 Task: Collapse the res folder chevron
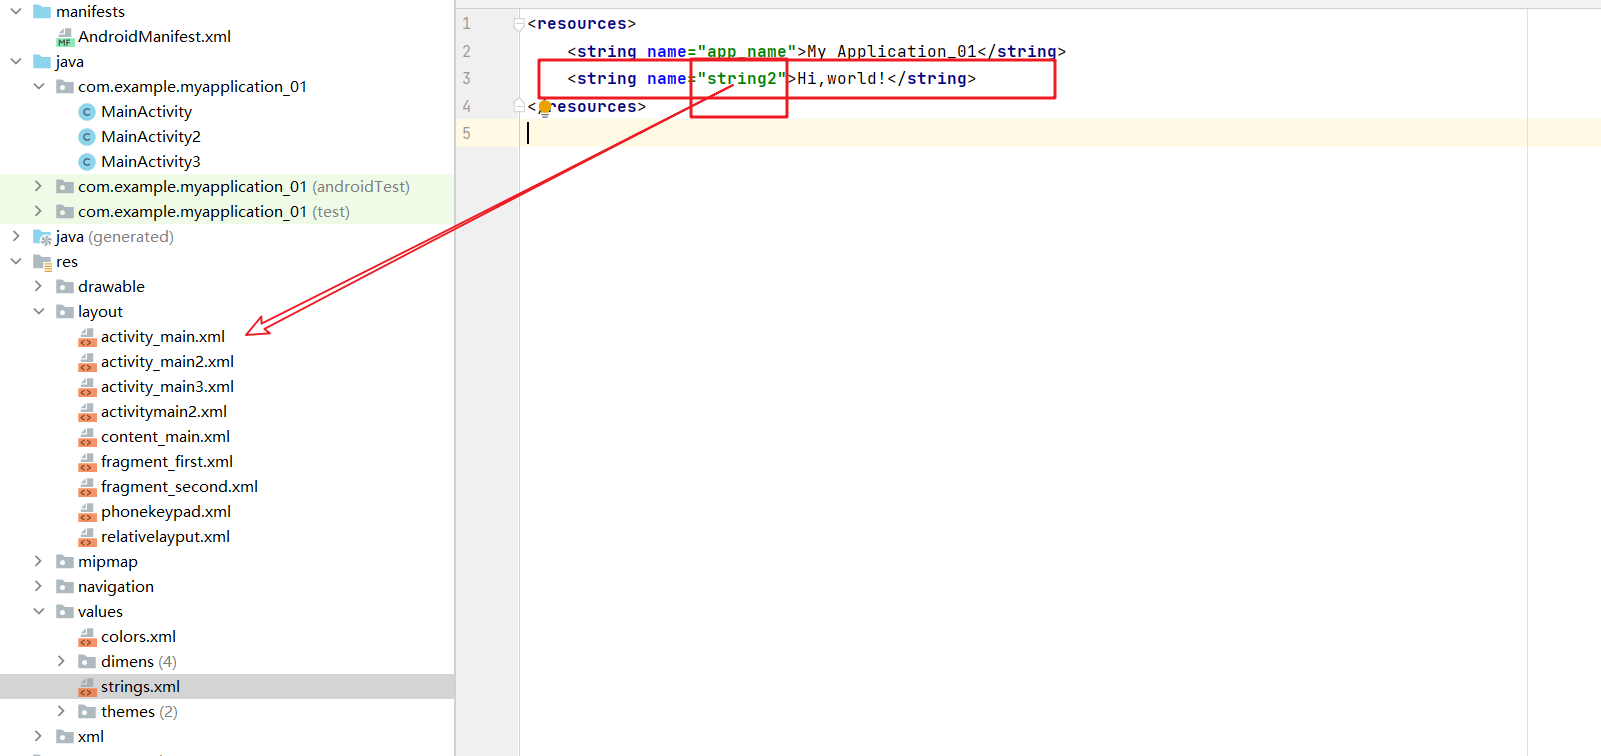[x=16, y=261]
